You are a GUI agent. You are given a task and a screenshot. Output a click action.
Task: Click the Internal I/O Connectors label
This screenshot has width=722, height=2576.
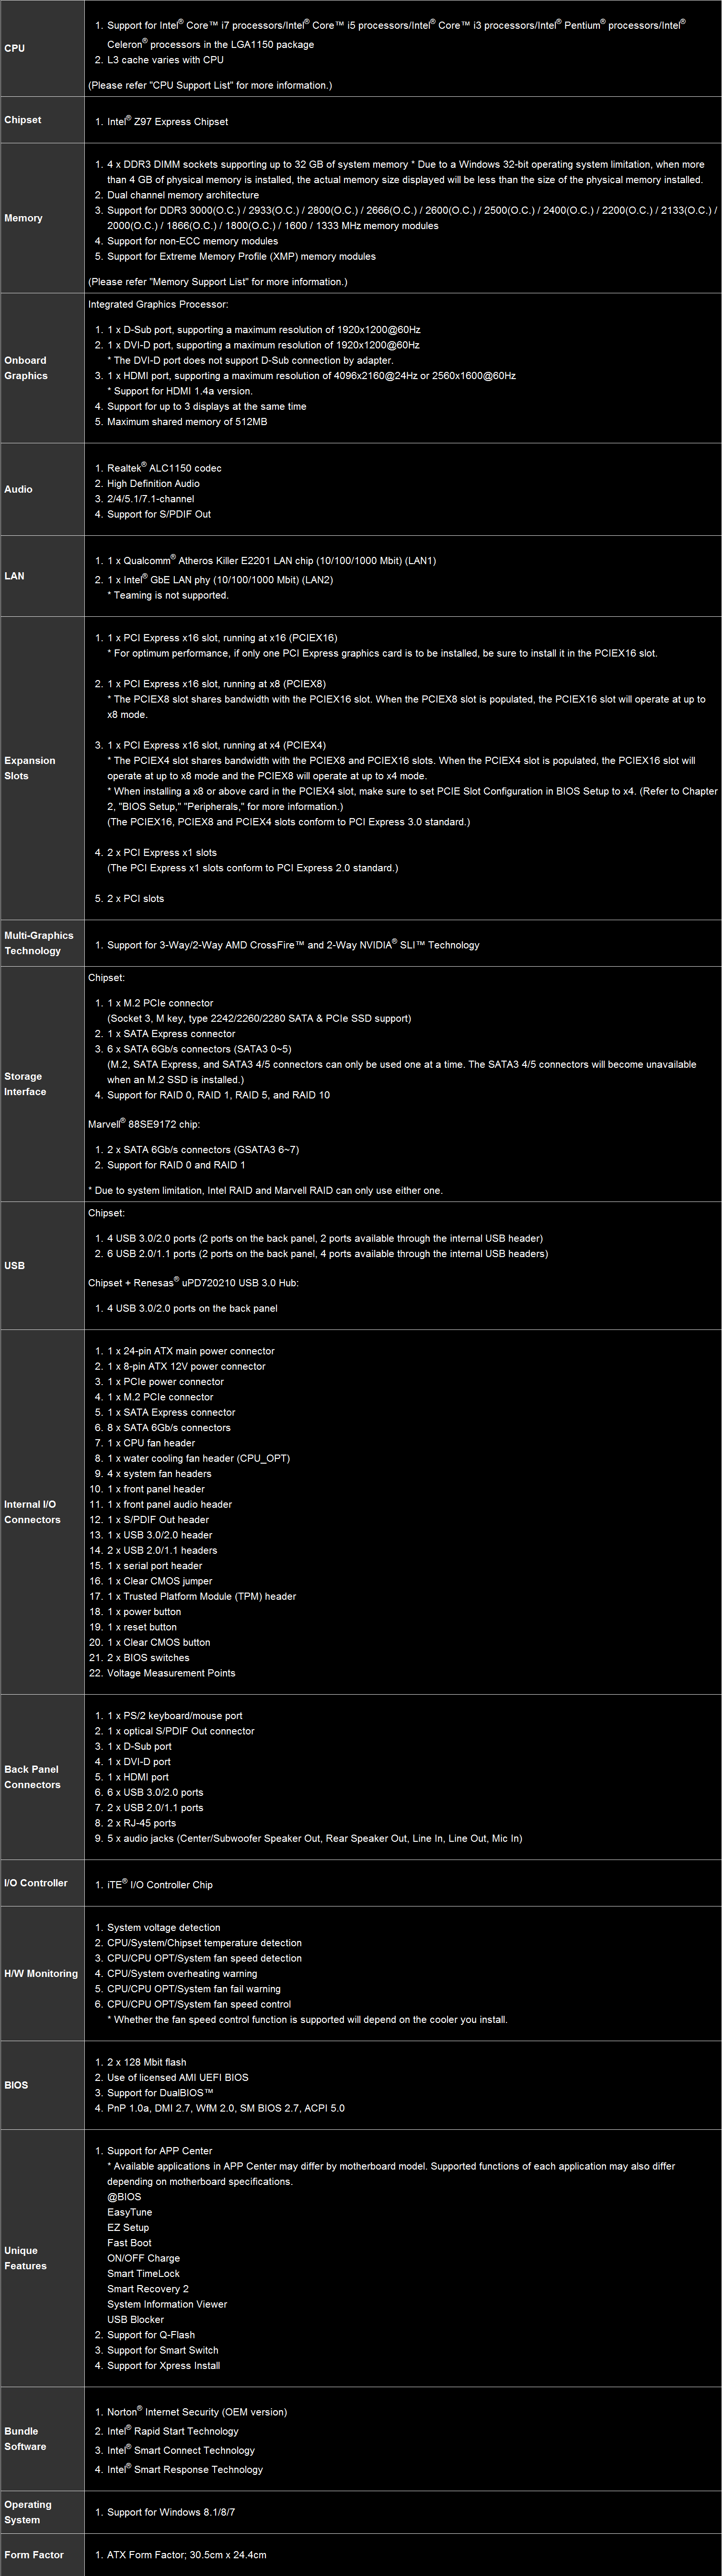point(32,1512)
